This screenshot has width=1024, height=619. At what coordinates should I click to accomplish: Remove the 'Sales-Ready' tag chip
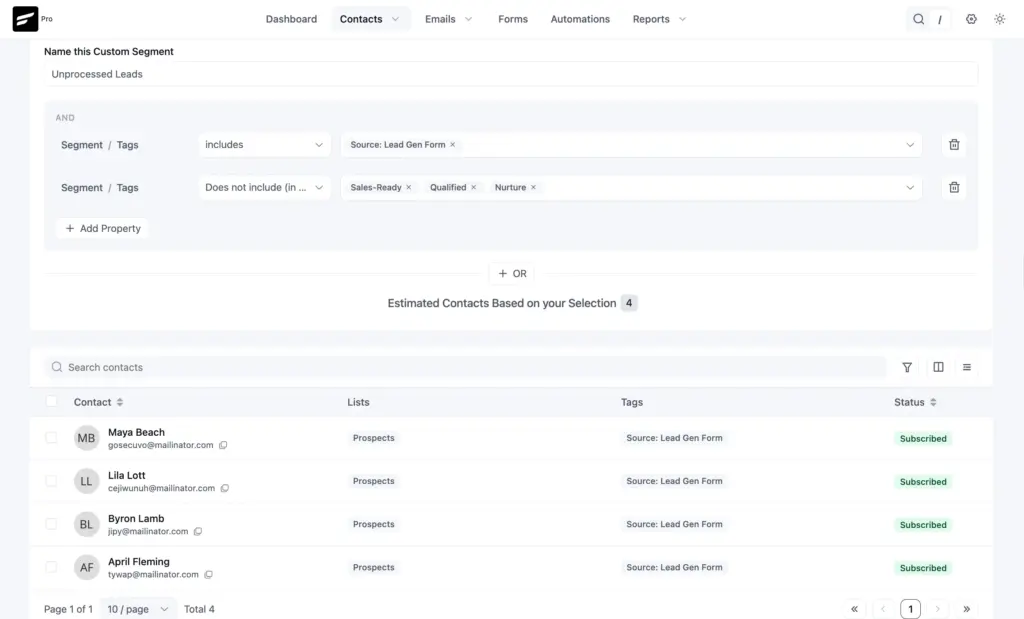click(x=409, y=187)
